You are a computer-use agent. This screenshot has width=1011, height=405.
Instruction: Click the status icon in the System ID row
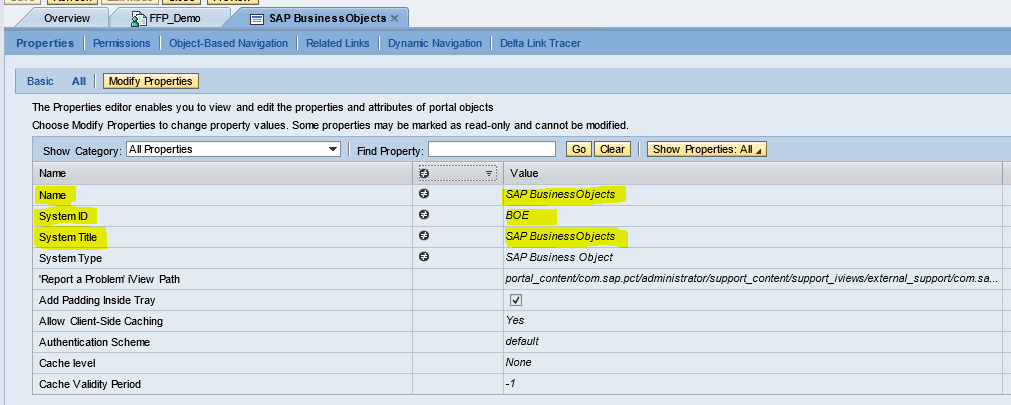[x=424, y=215]
